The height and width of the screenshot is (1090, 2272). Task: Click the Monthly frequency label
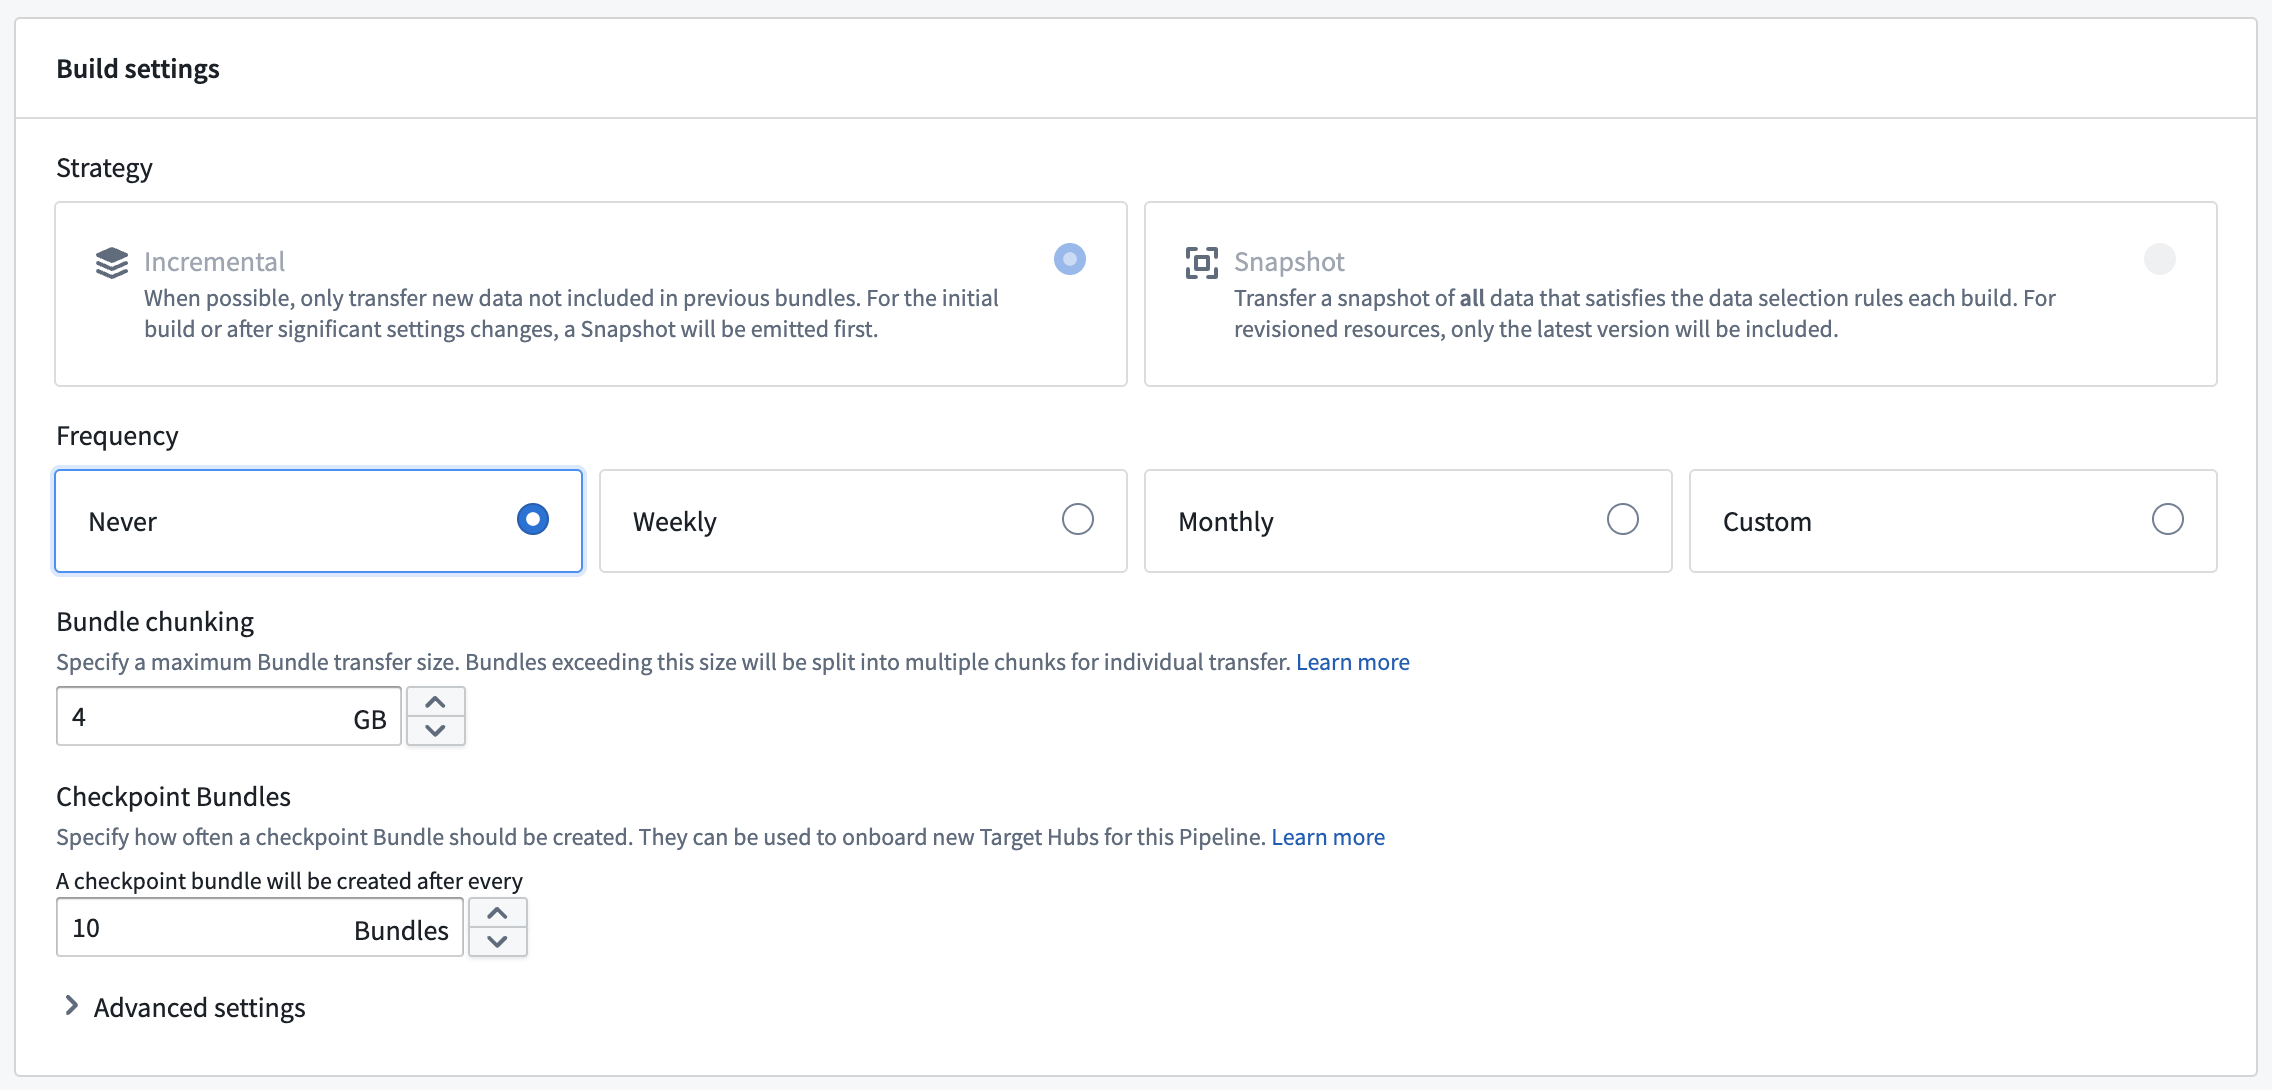tap(1225, 522)
